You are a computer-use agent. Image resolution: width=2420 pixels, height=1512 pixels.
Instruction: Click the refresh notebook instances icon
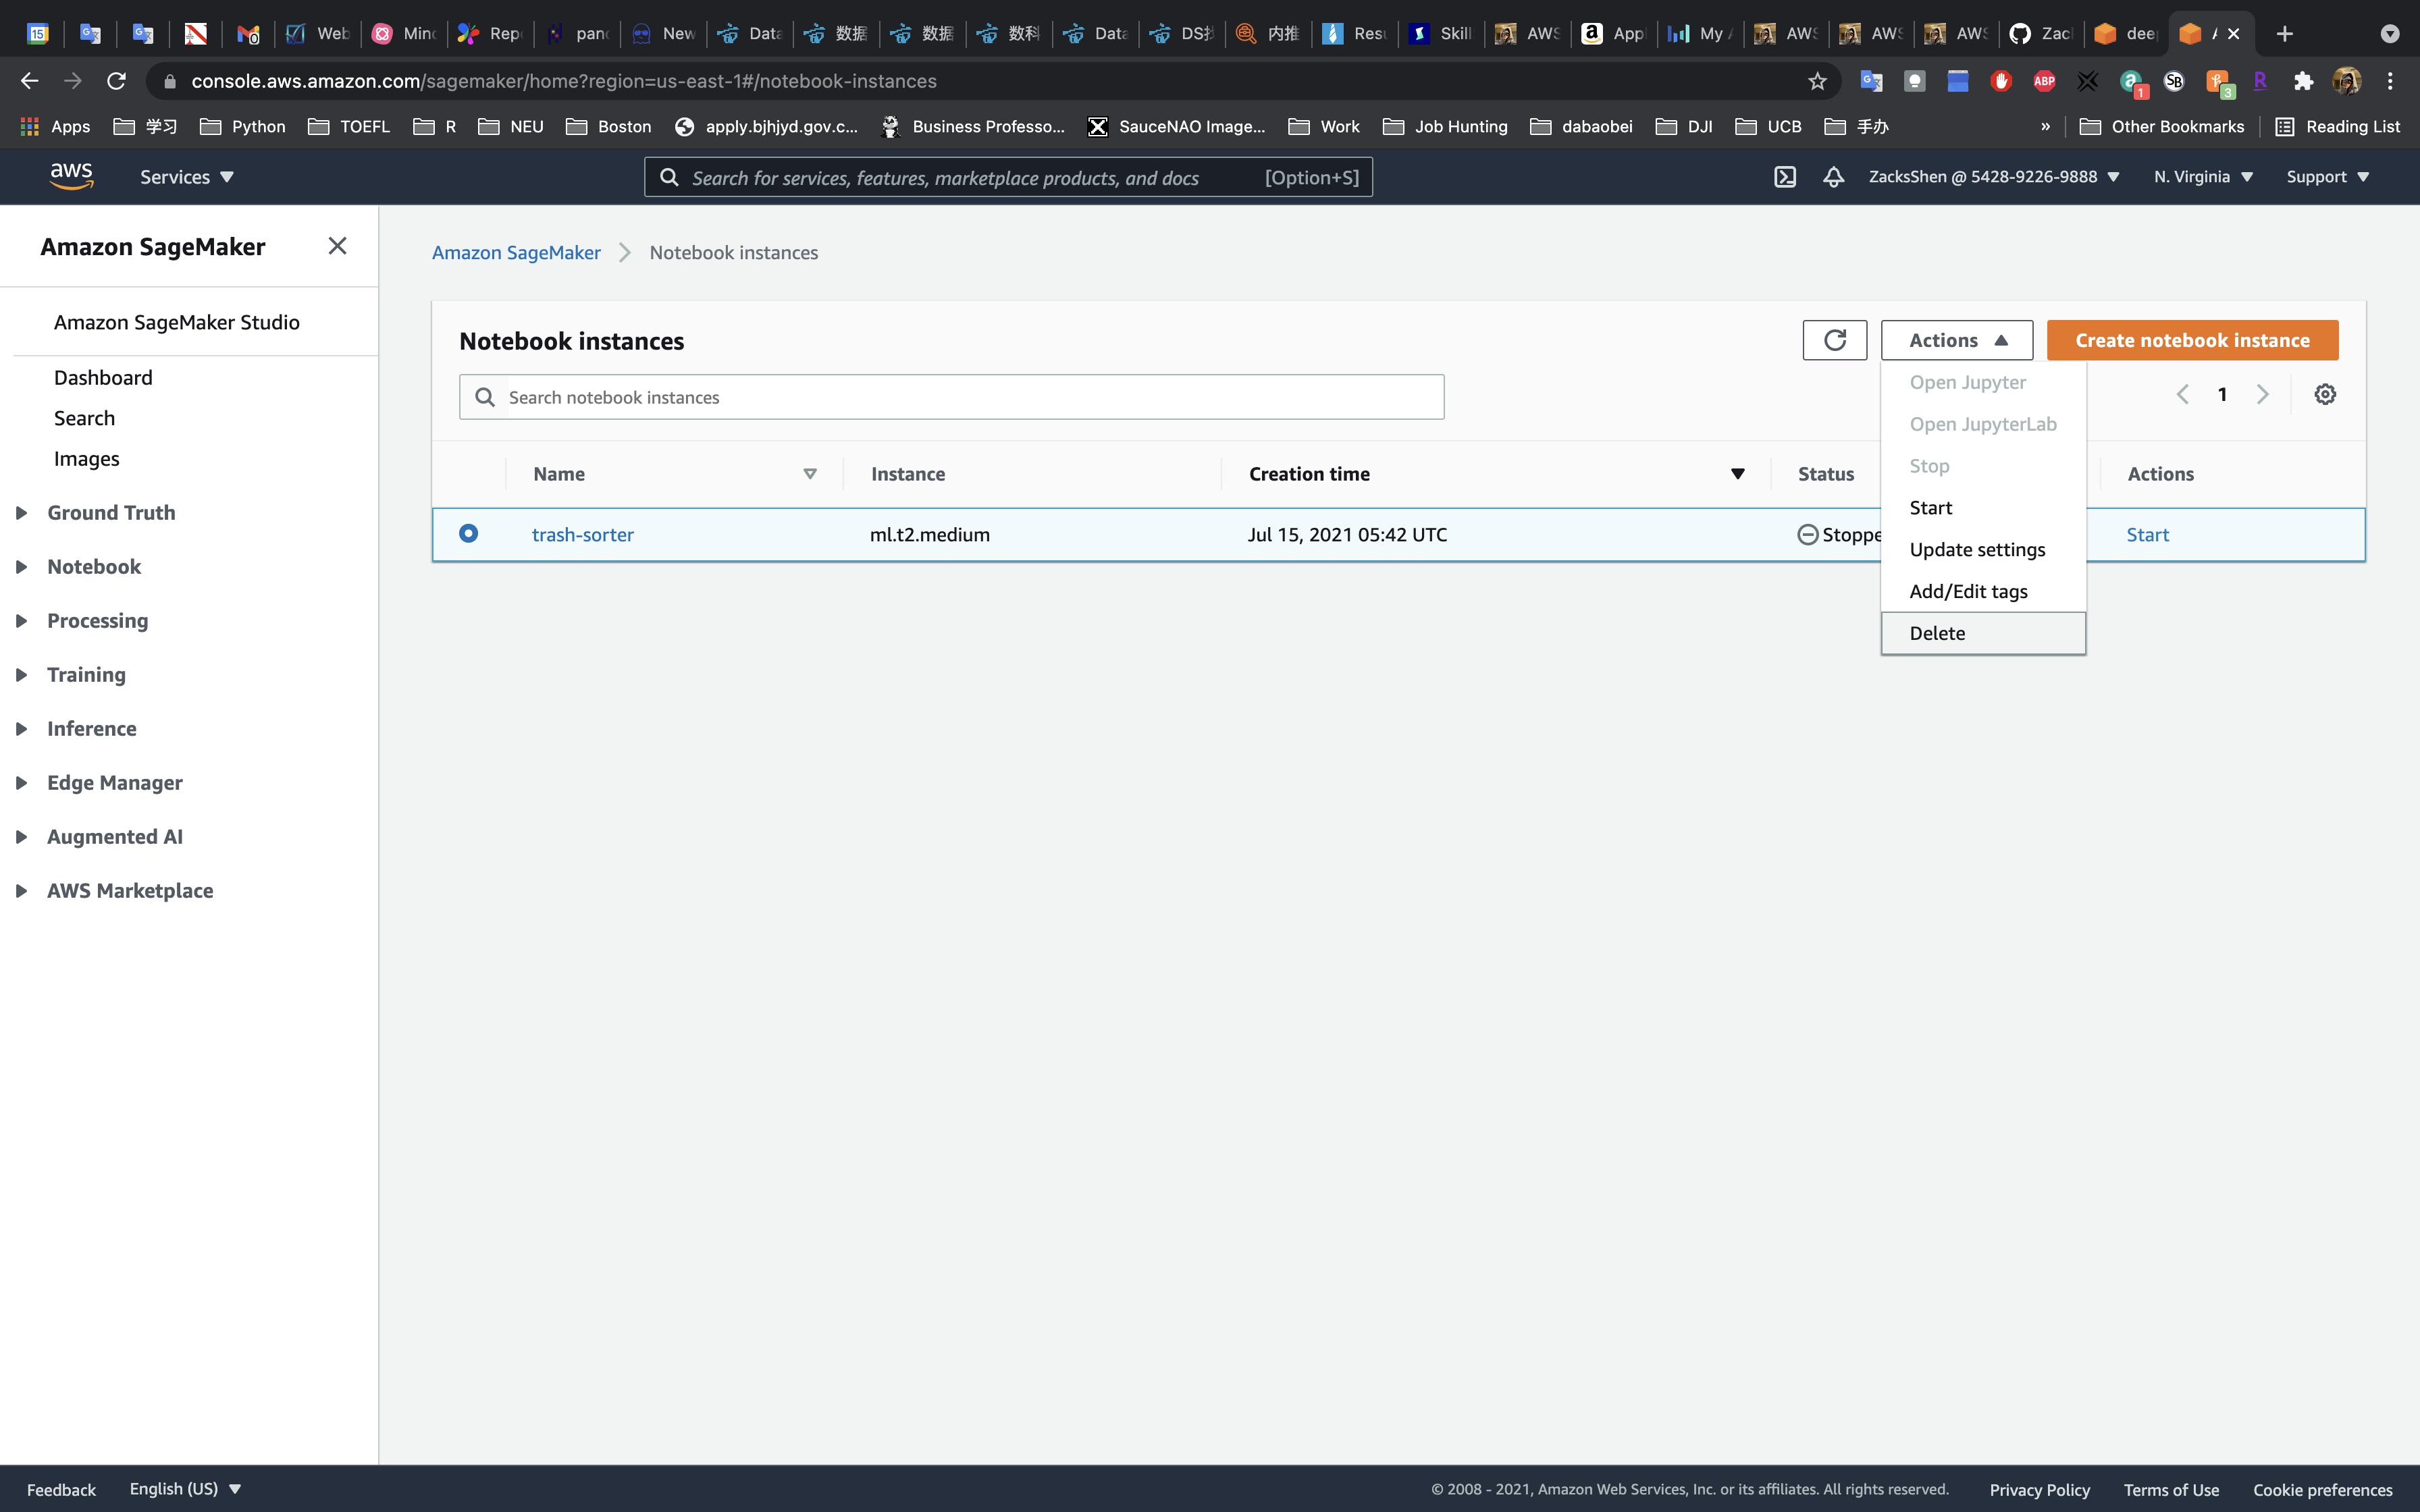click(x=1834, y=340)
